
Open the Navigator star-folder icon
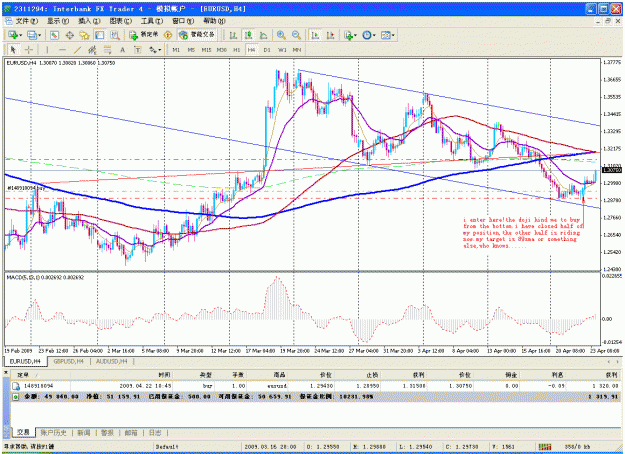(85, 35)
